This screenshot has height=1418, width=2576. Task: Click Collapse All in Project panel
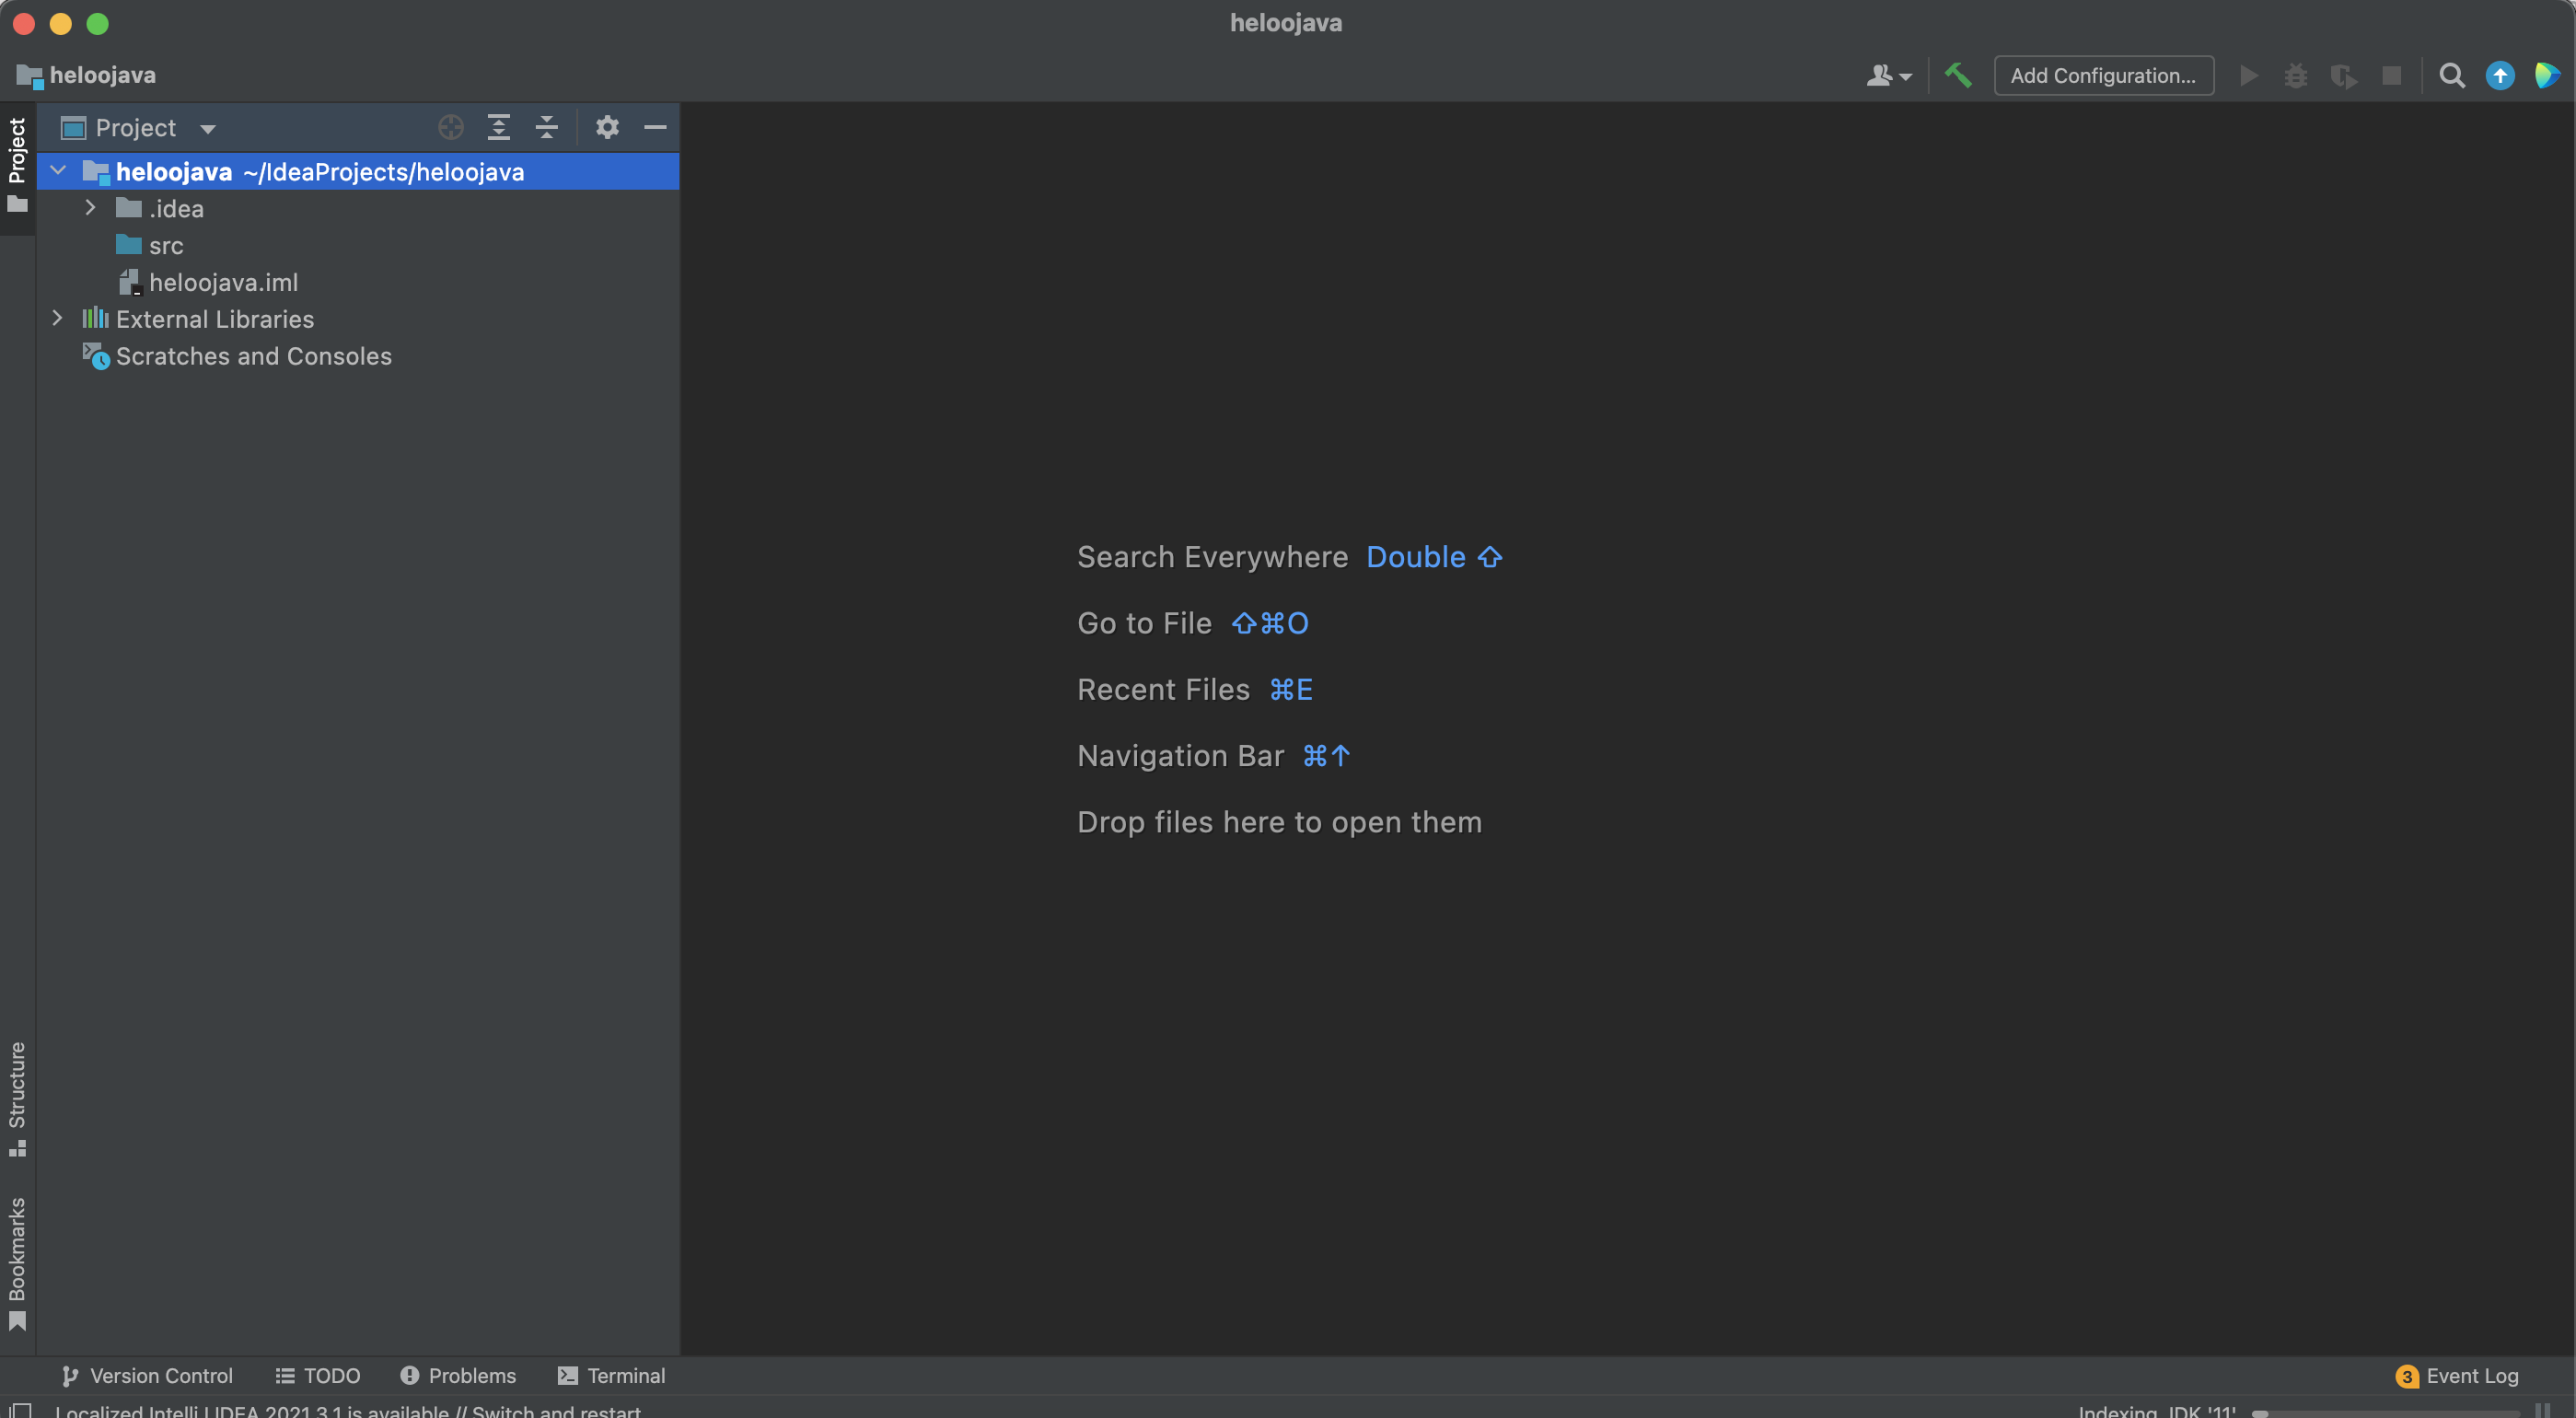tap(546, 127)
